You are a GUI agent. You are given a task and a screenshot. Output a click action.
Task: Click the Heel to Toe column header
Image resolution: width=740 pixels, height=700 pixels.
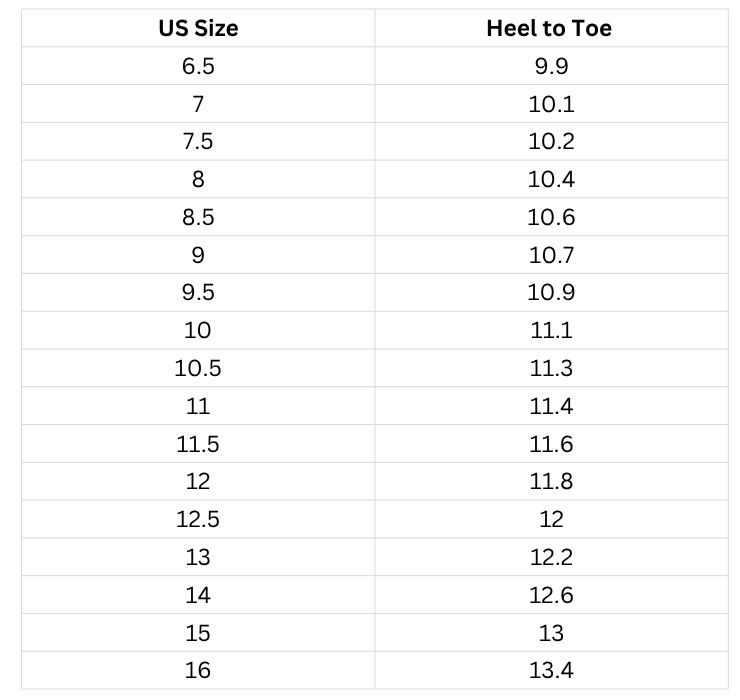coord(550,28)
